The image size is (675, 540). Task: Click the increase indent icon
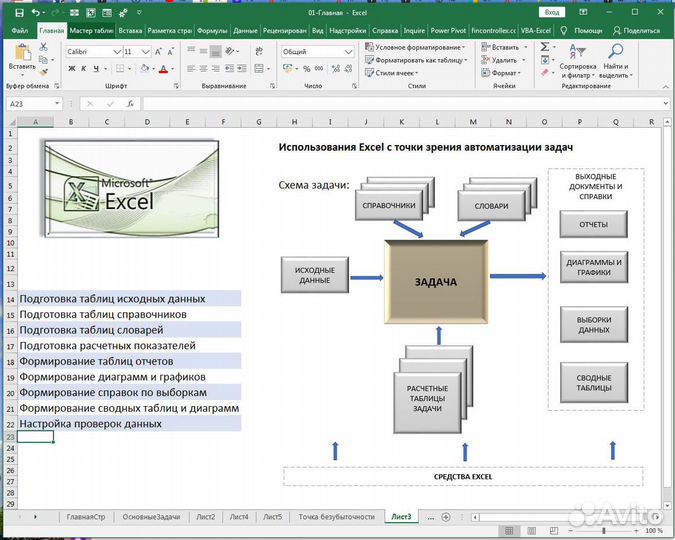pos(242,68)
